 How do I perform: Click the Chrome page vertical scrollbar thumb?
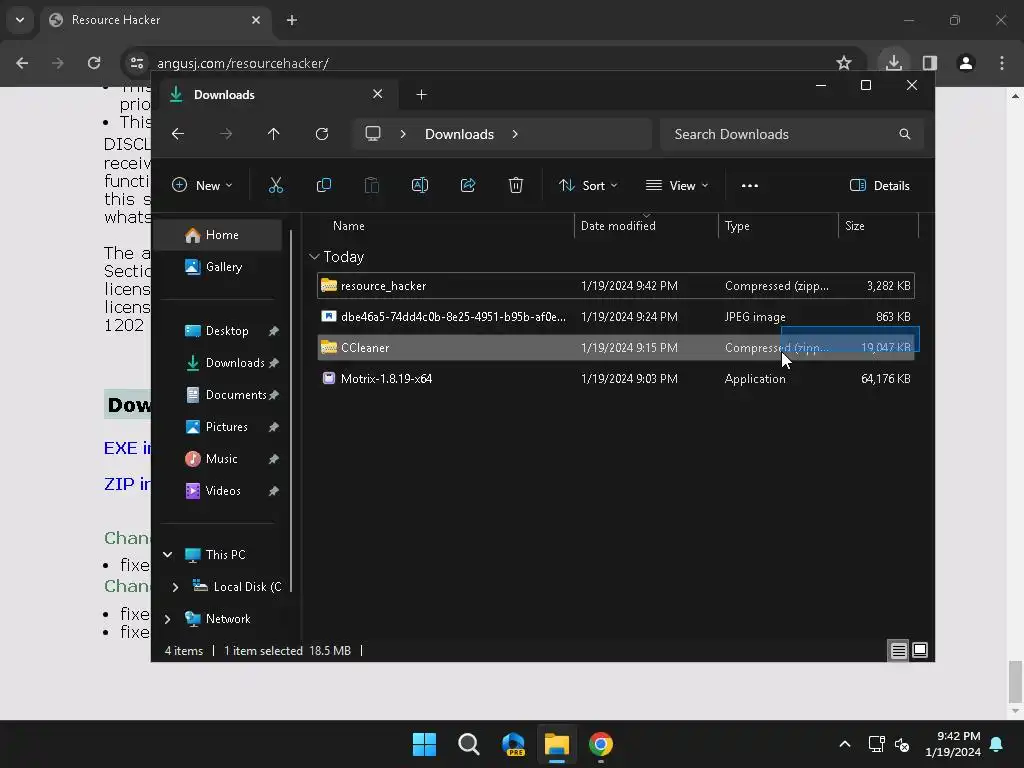(x=1015, y=680)
